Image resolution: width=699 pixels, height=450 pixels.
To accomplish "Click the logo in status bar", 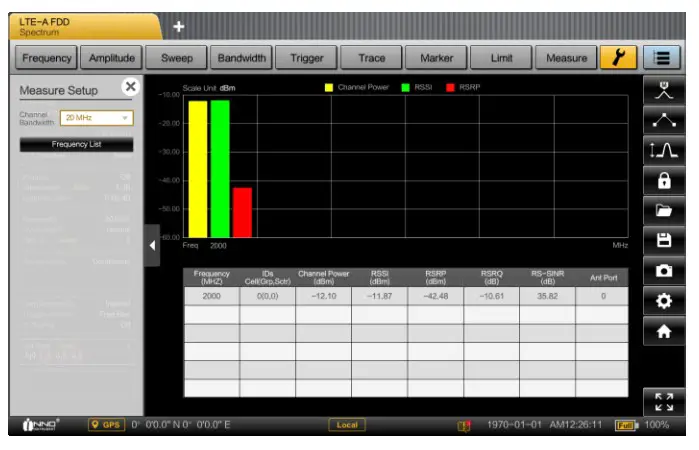I will click(x=41, y=425).
